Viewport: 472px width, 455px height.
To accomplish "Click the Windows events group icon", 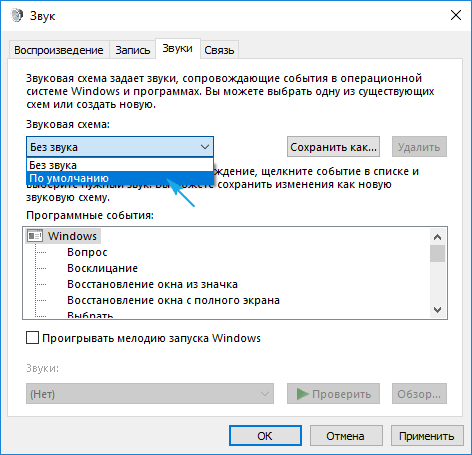I will [35, 236].
